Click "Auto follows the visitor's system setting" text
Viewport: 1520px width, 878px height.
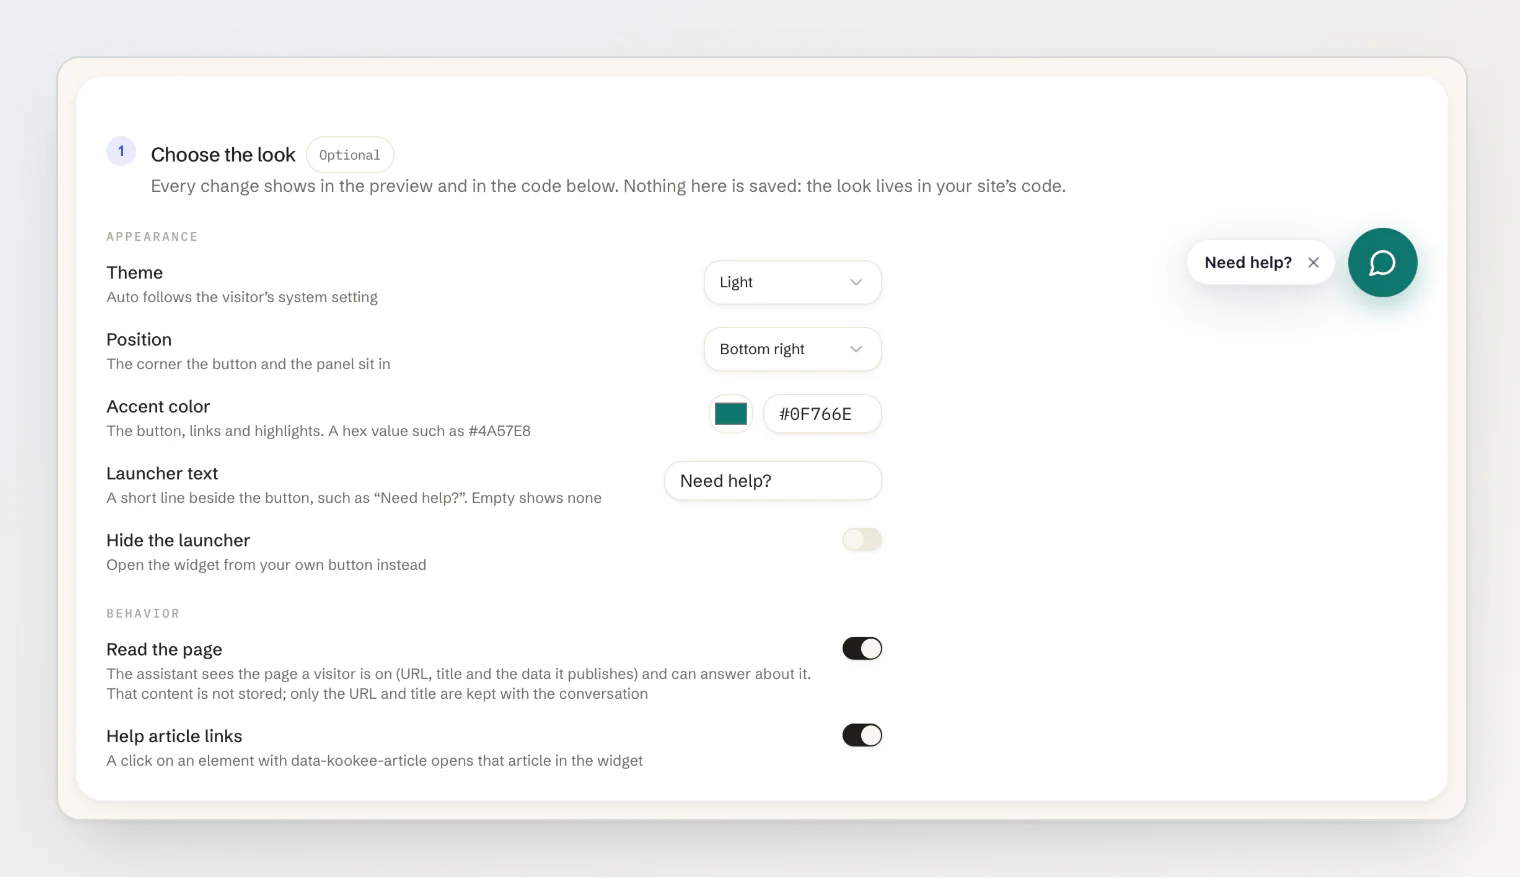pyautogui.click(x=242, y=297)
